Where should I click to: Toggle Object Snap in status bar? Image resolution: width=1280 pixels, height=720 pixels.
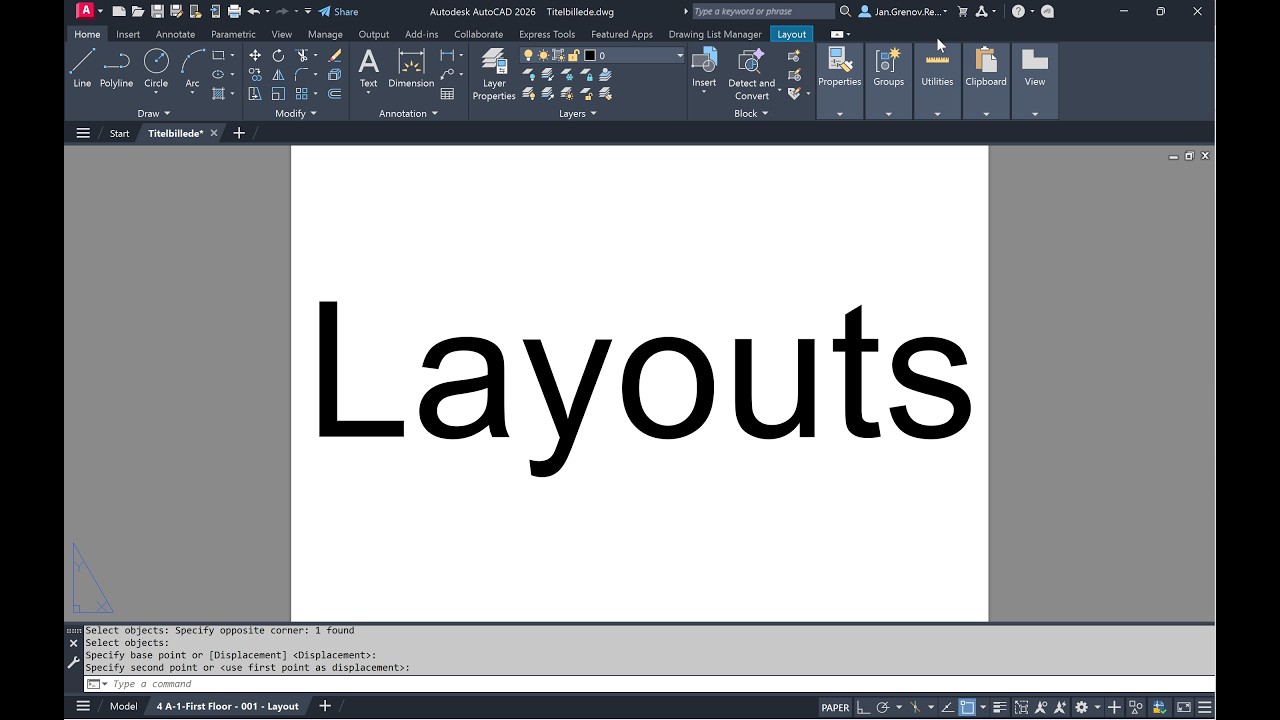[x=967, y=707]
